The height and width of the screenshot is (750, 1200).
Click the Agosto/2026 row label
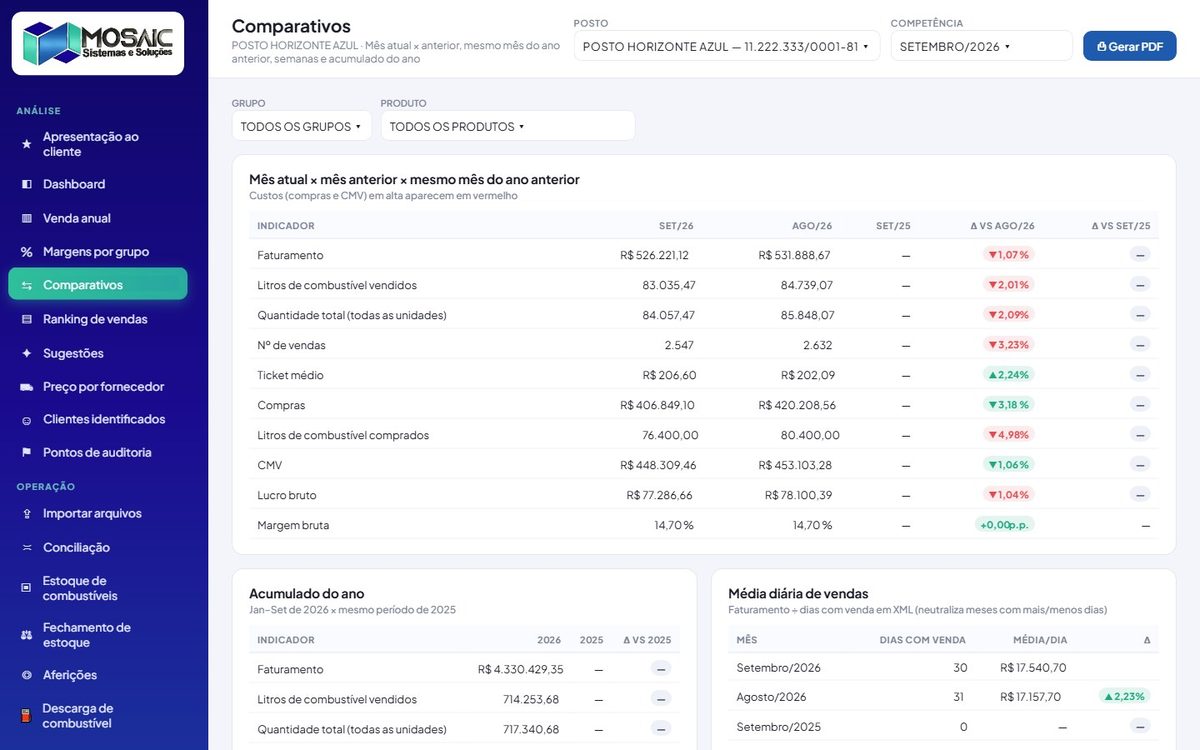(771, 697)
